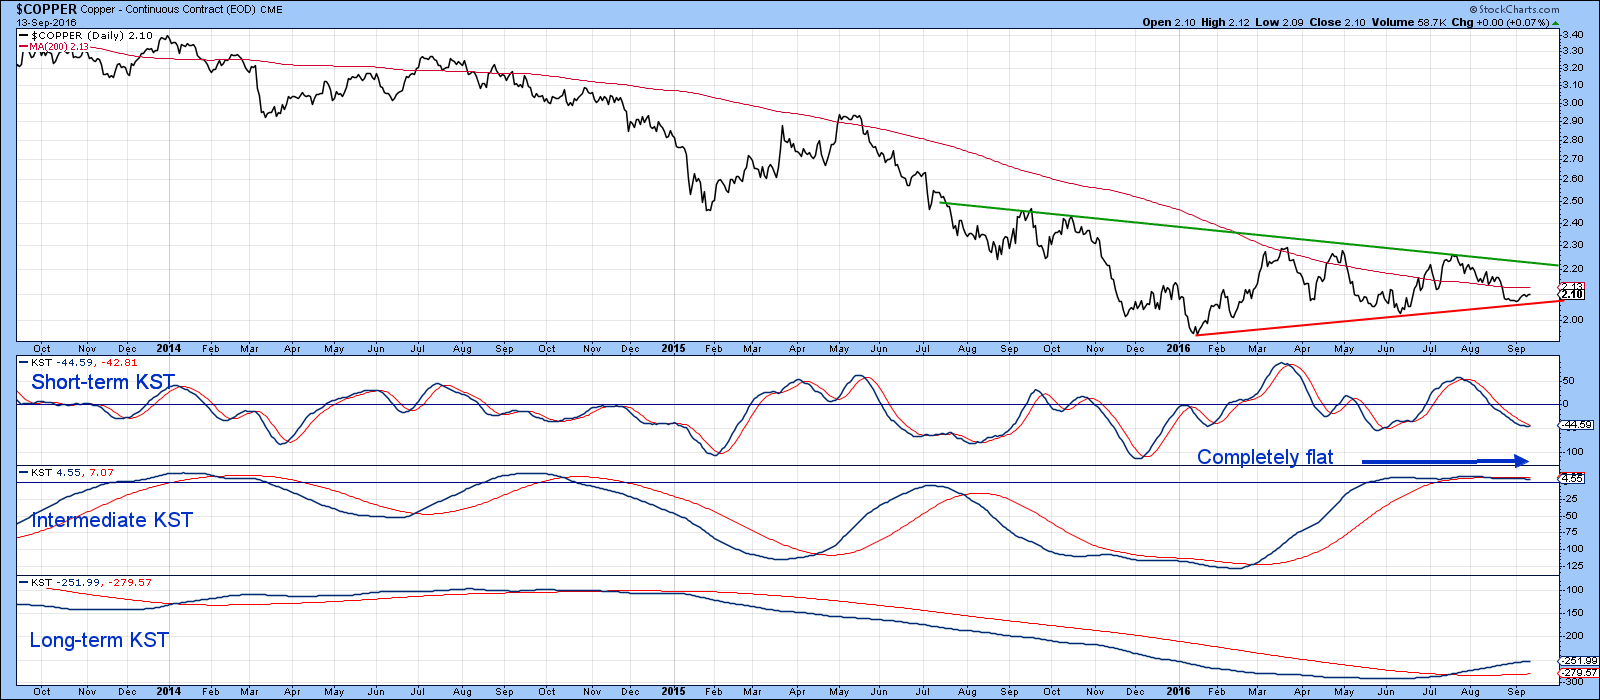The image size is (1600, 700).
Task: Click the Completely flat annotation text
Action: 1265,457
